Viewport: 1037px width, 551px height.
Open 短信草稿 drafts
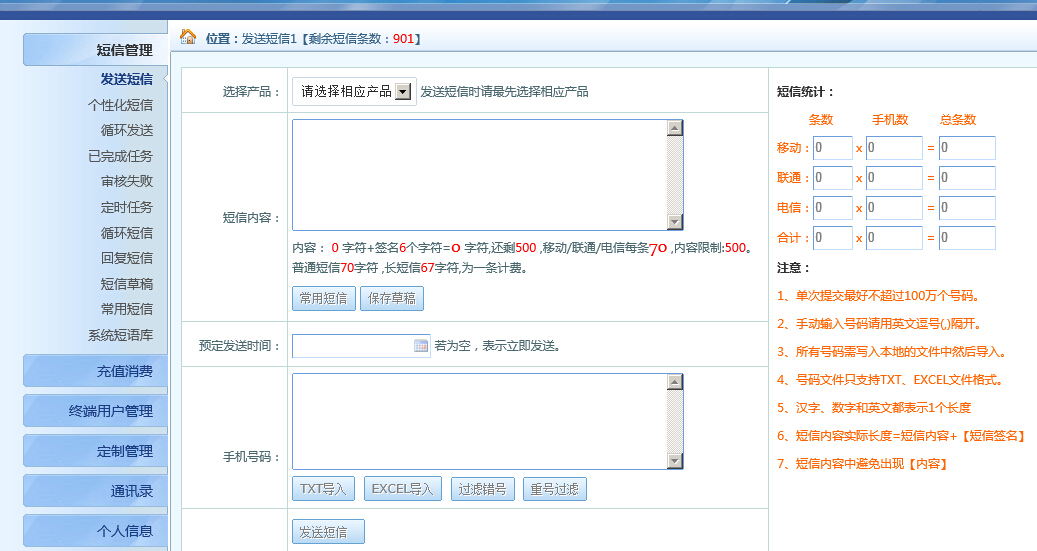(x=126, y=284)
